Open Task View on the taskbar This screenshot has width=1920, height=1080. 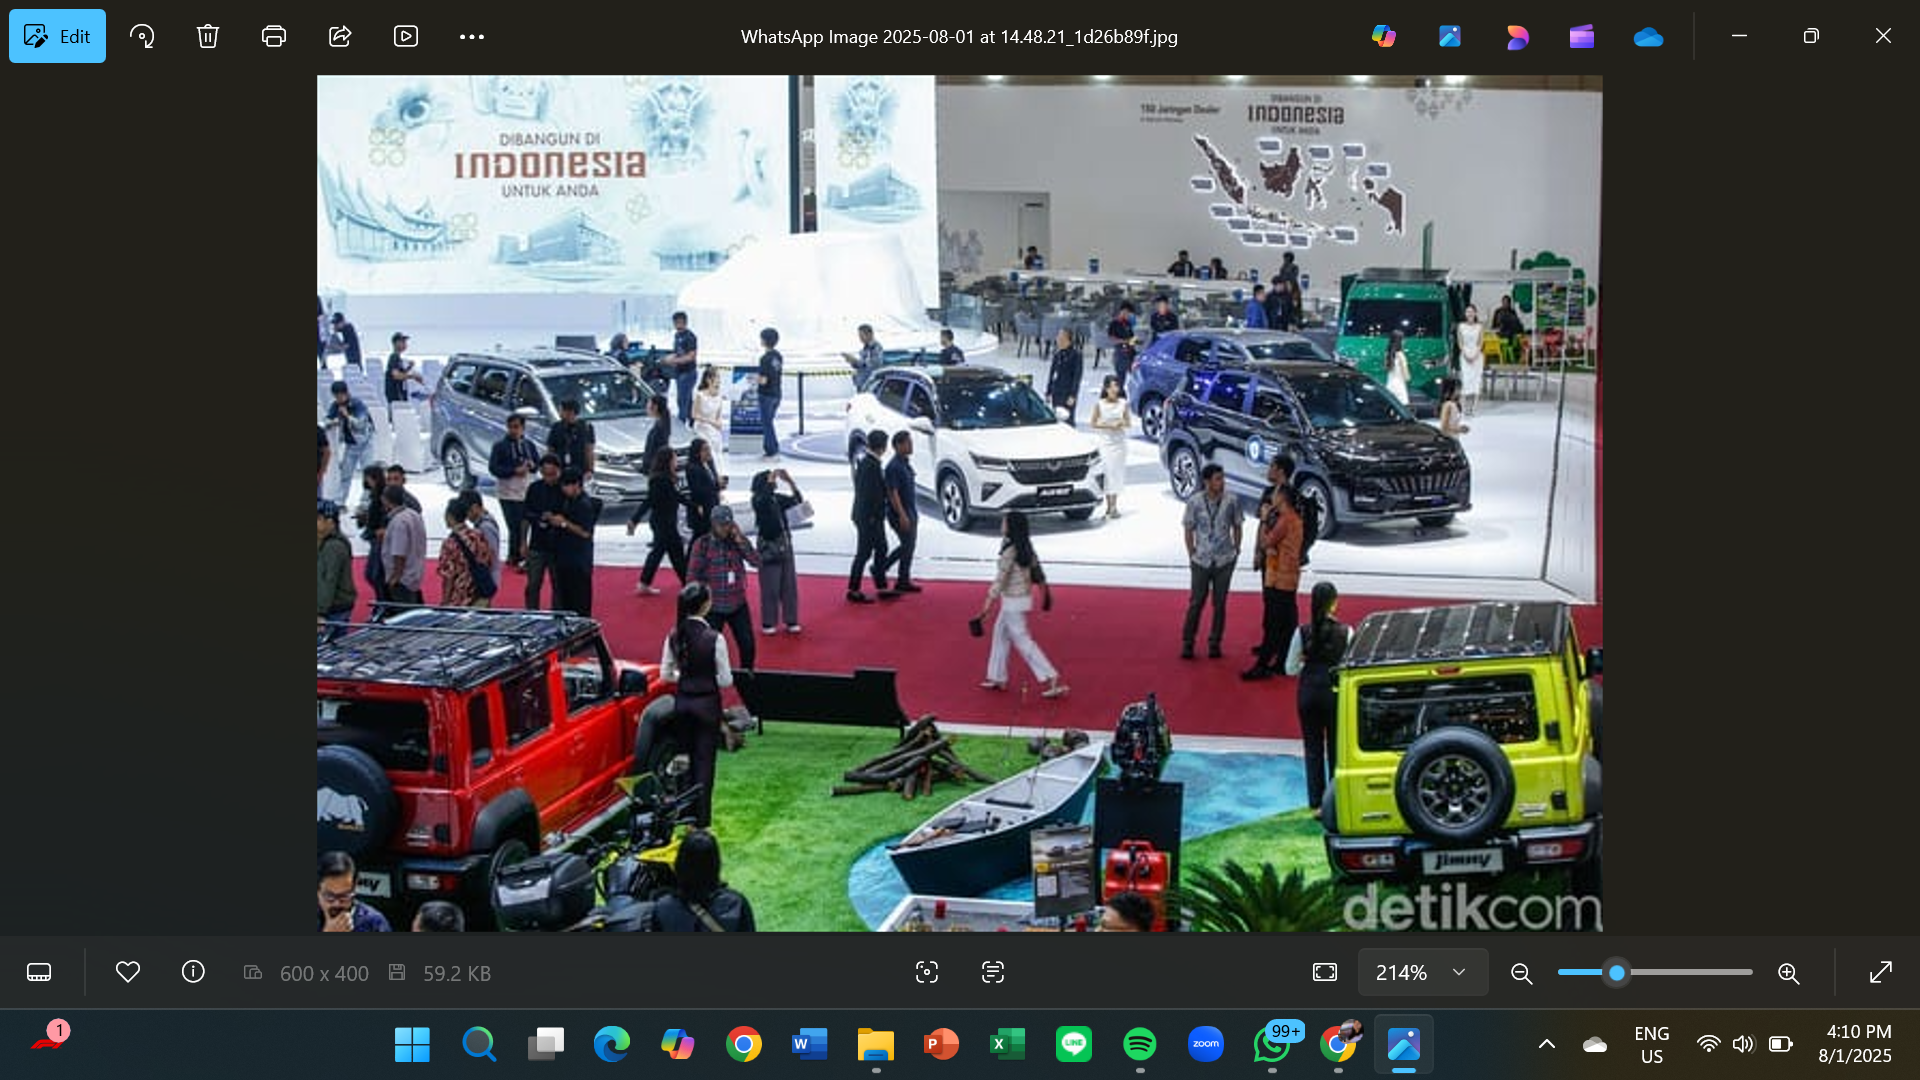tap(546, 1045)
